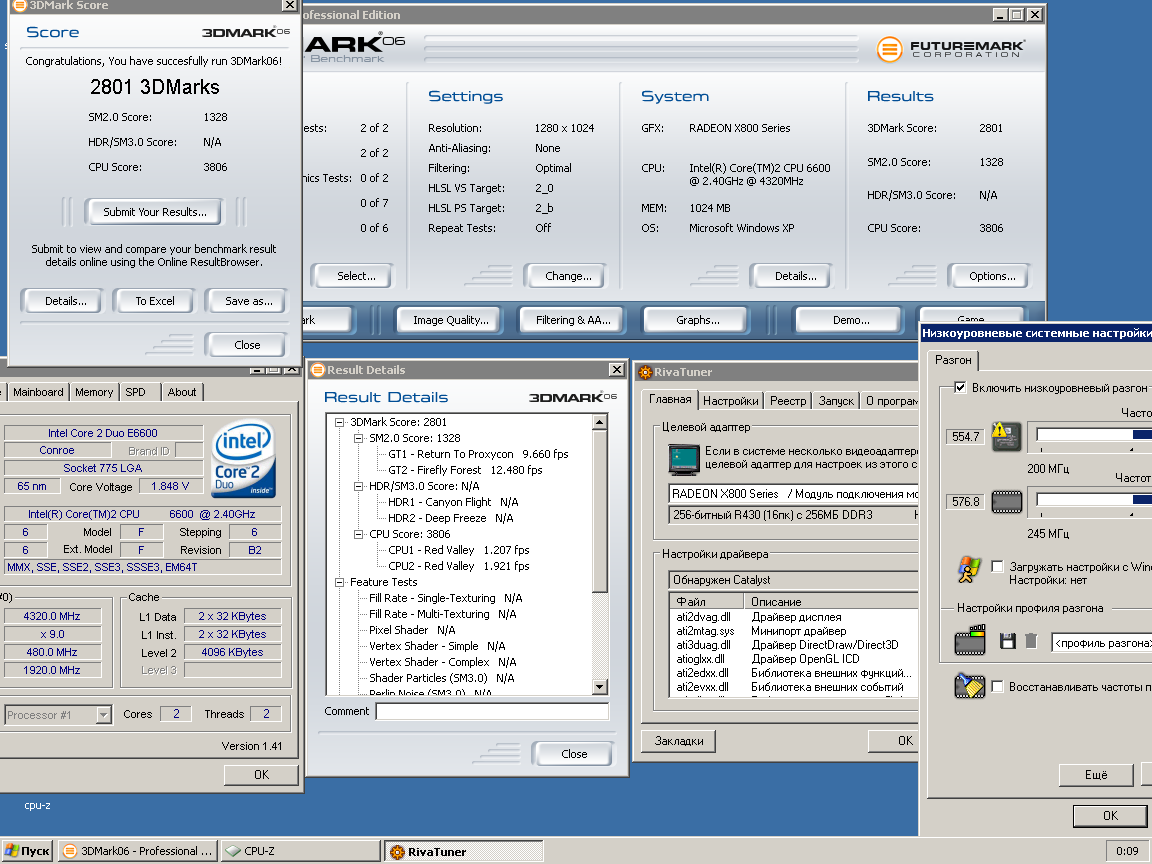Click Image Quality... button
The width and height of the screenshot is (1152, 864).
[x=450, y=320]
